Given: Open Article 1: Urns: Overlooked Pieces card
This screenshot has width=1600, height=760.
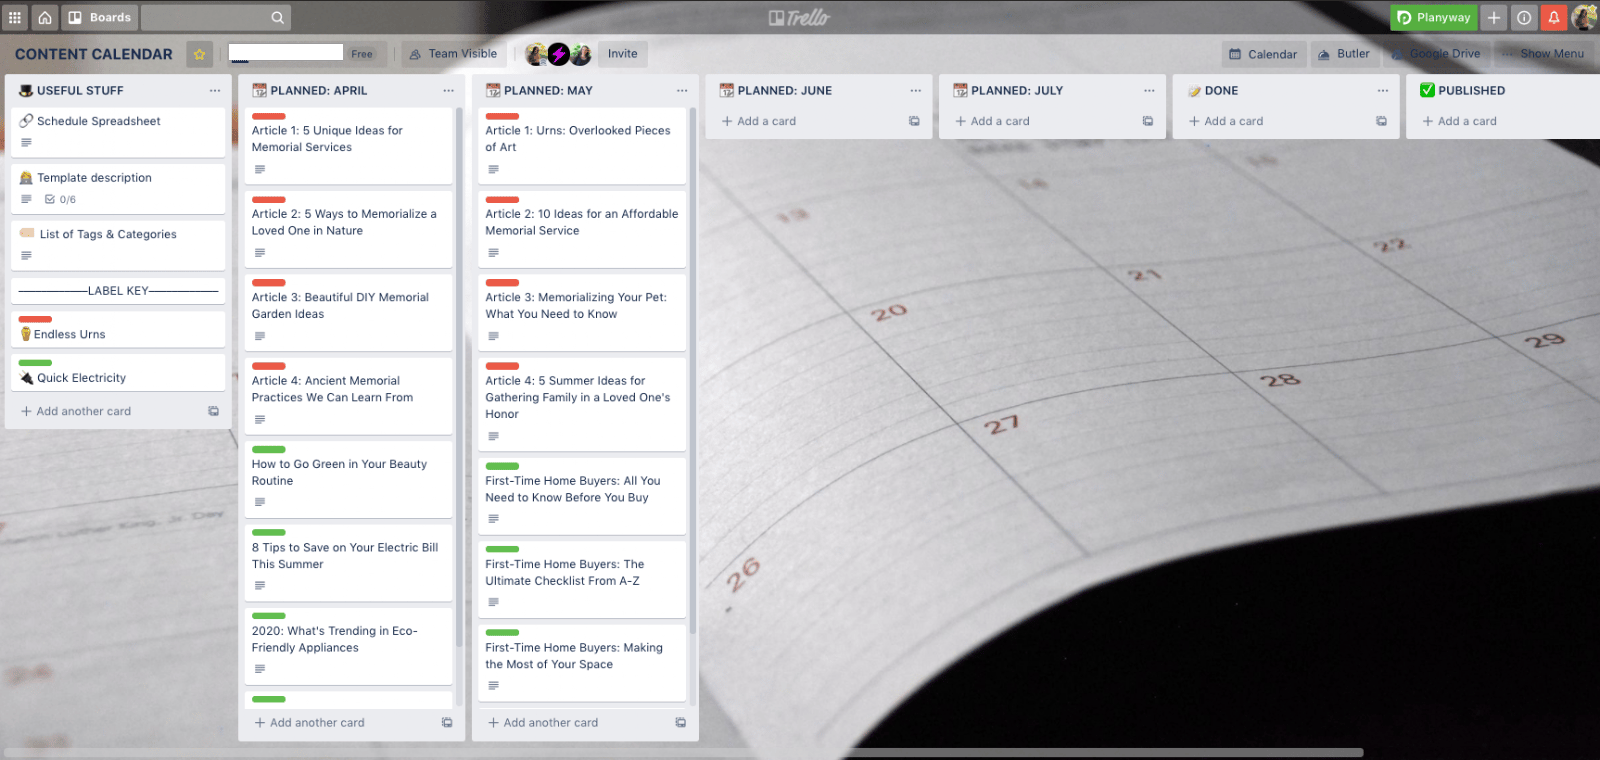Looking at the screenshot, I should click(582, 146).
